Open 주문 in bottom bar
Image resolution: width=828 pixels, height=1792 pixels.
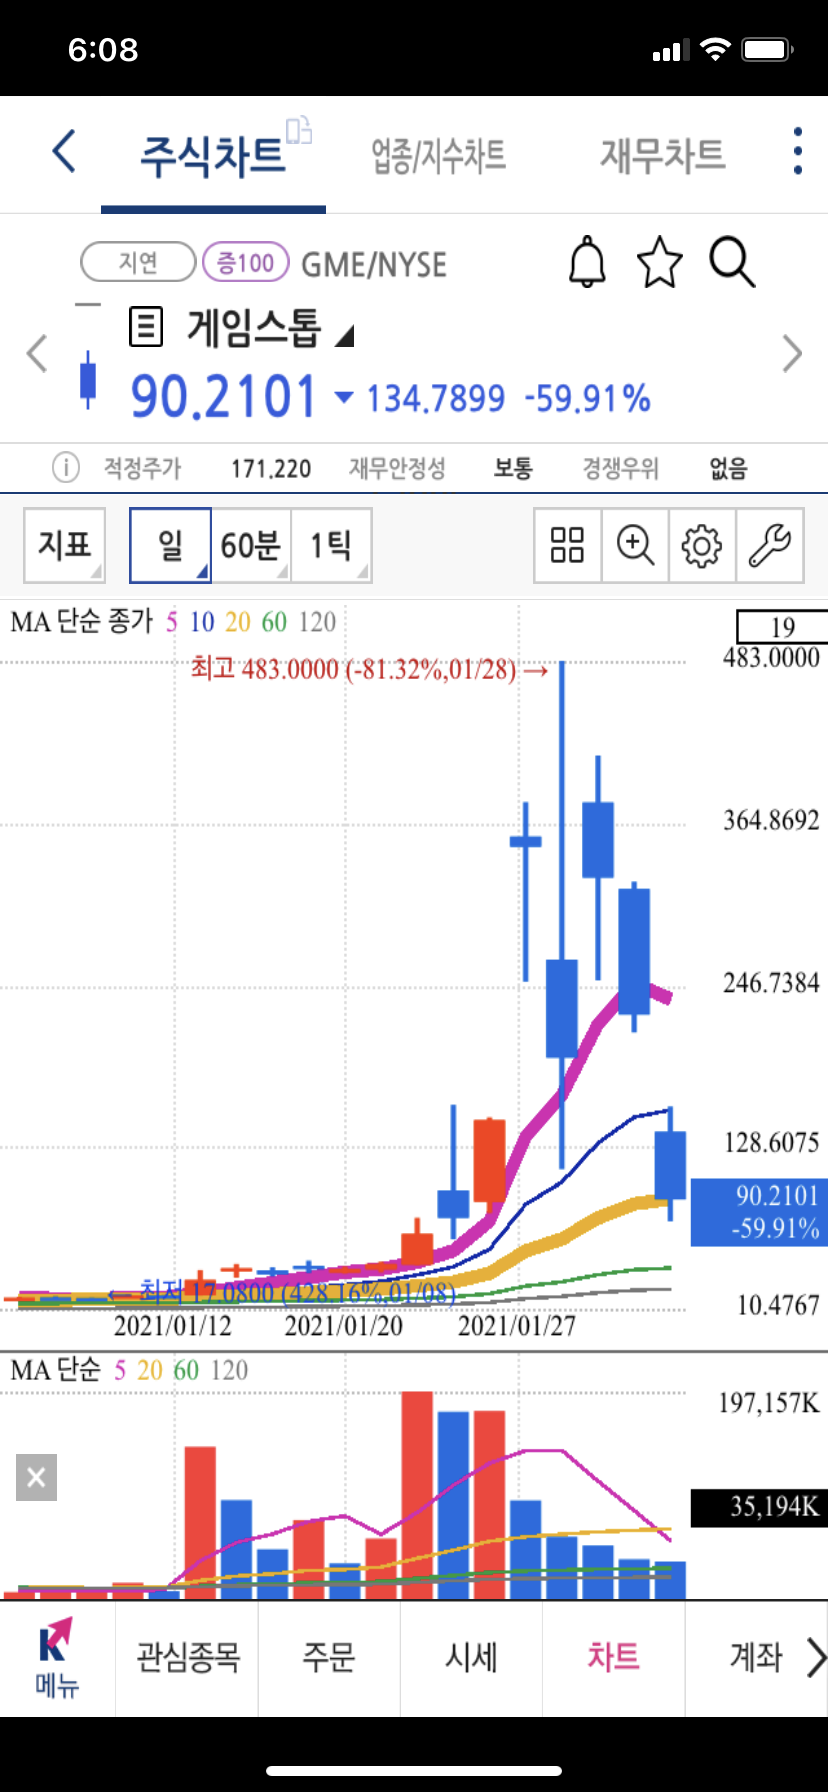tap(329, 1657)
